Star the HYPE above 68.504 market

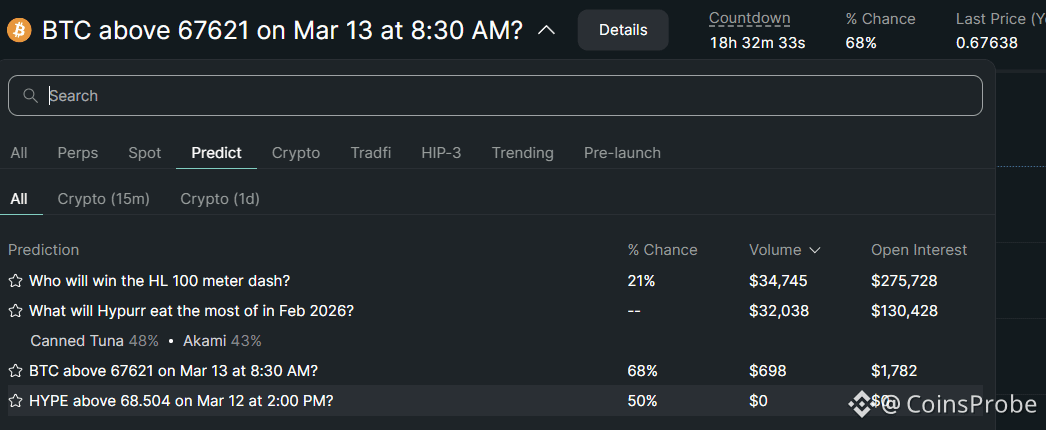coord(15,401)
